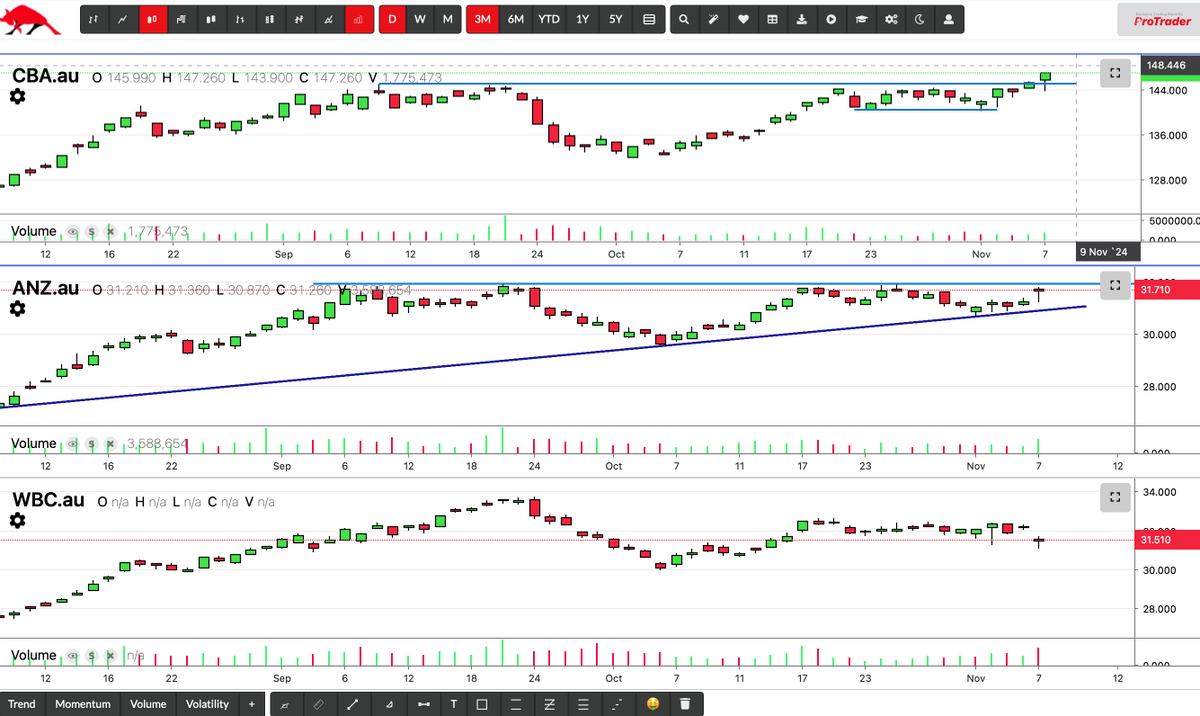The width and height of the screenshot is (1200, 716).
Task: Set the chart range to 6M
Action: (515, 19)
